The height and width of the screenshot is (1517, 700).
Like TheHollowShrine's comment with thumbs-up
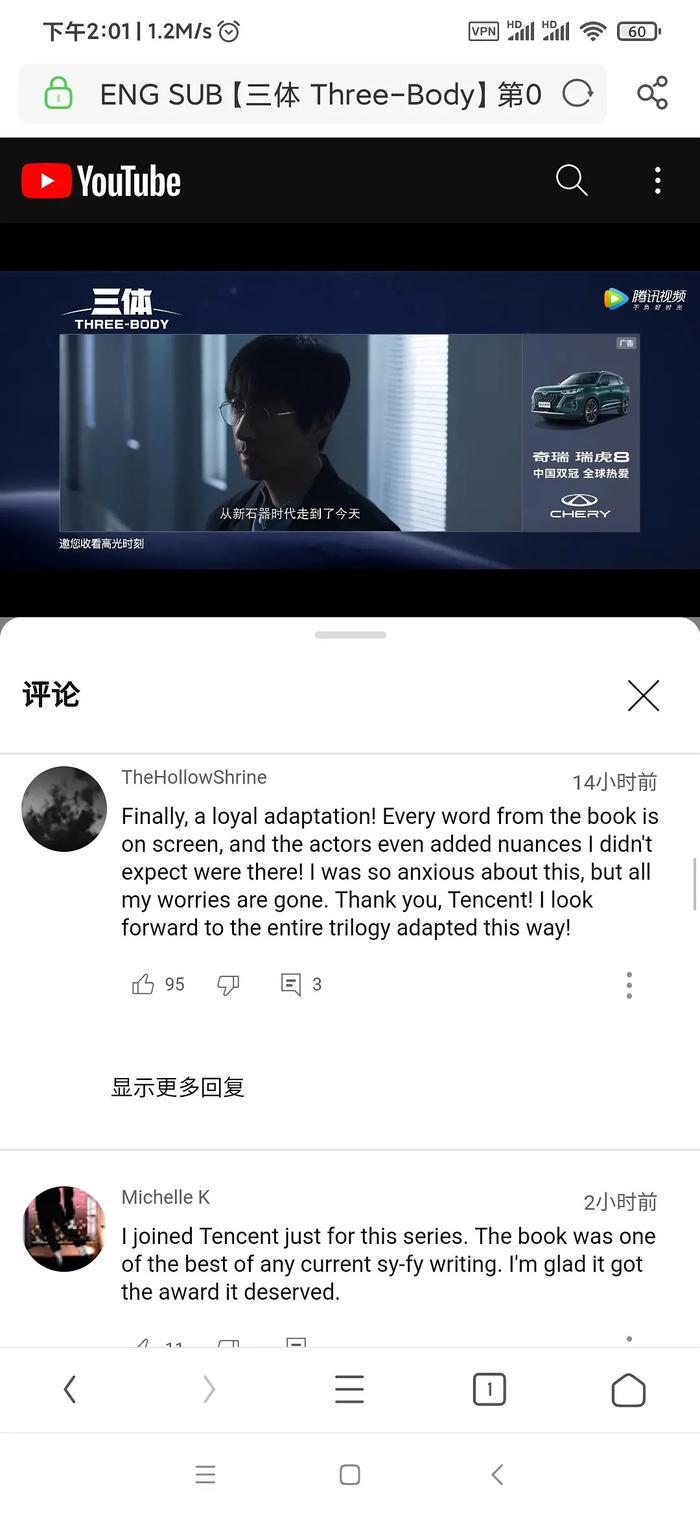click(143, 985)
